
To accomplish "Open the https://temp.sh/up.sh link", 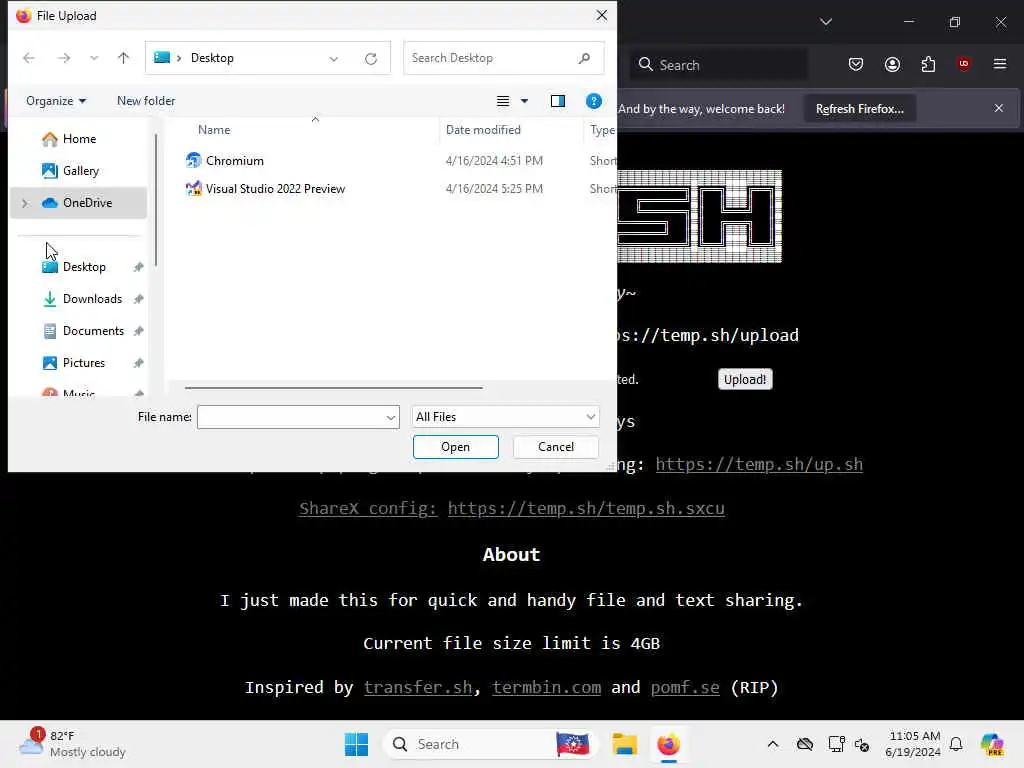I will pos(759,464).
